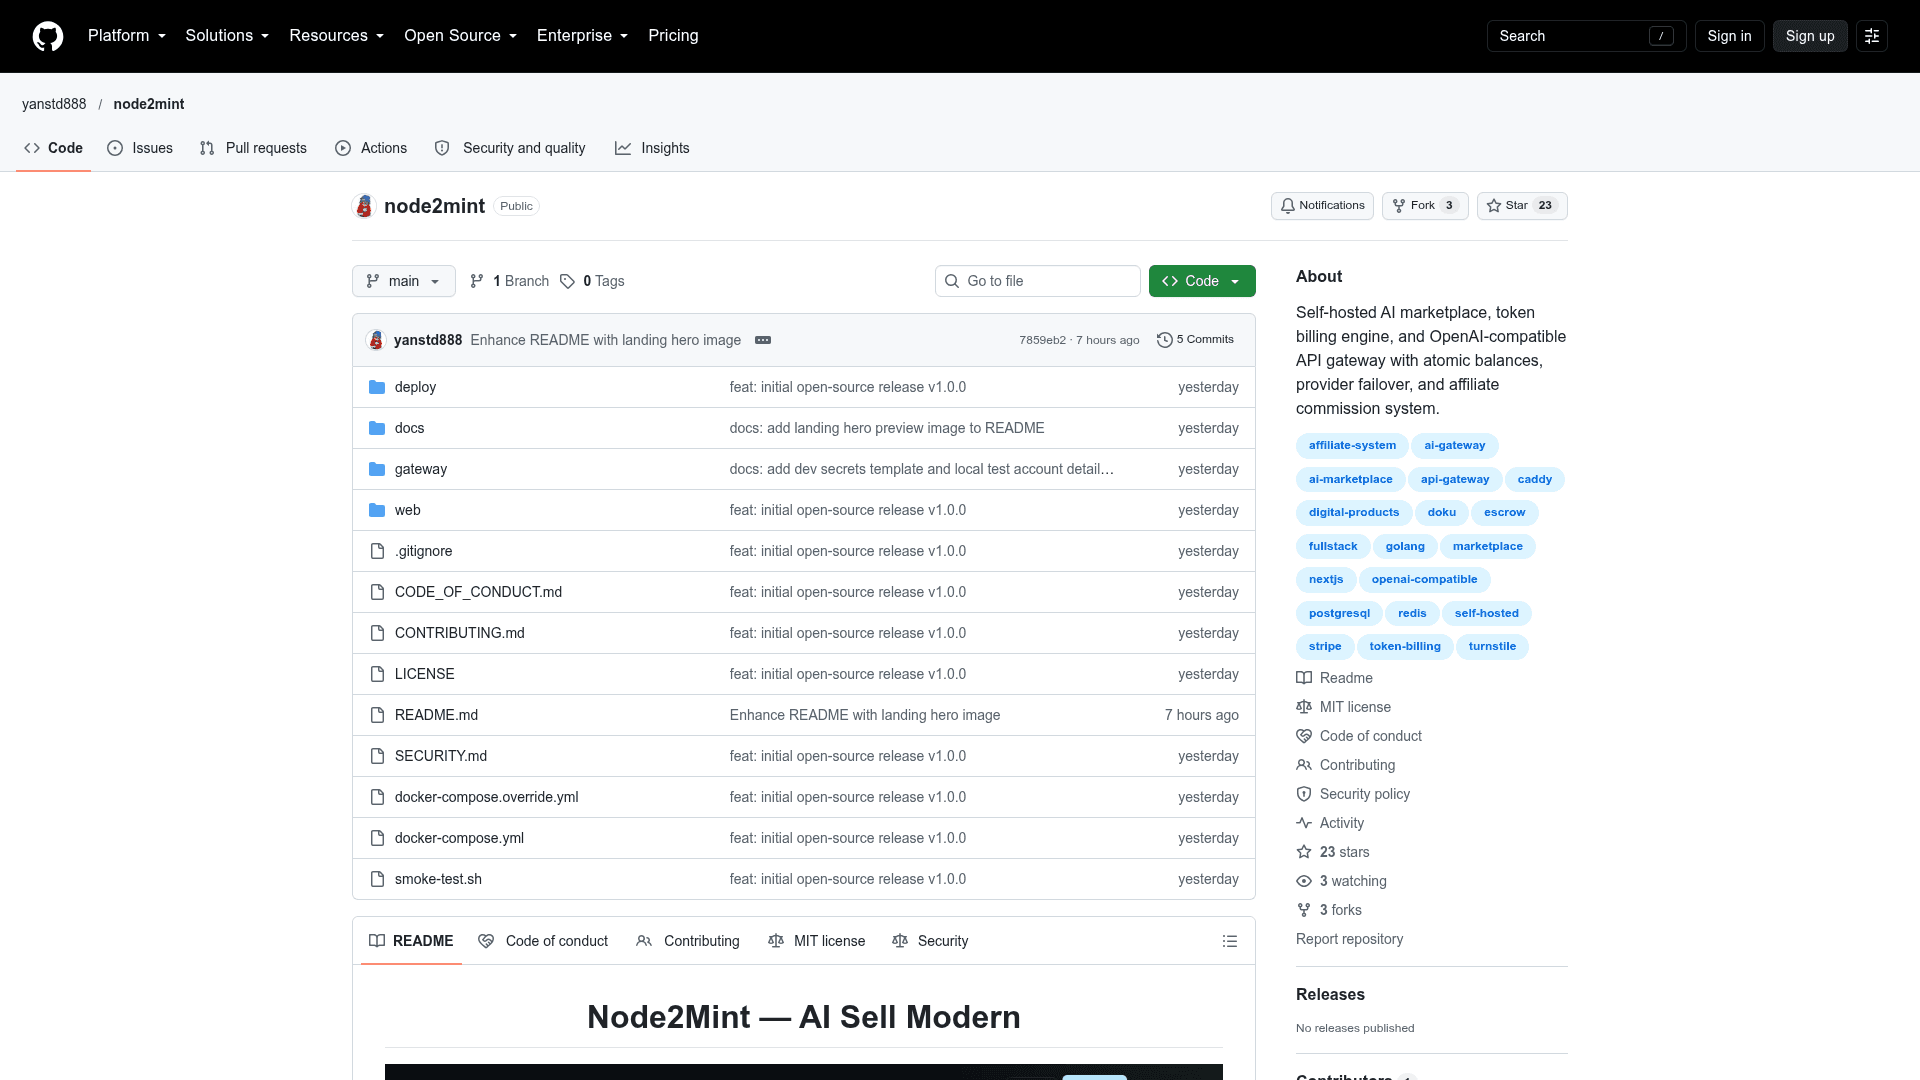Click yanstd888 avatar next to the node2mint title
Image resolution: width=1920 pixels, height=1080 pixels.
click(x=364, y=206)
